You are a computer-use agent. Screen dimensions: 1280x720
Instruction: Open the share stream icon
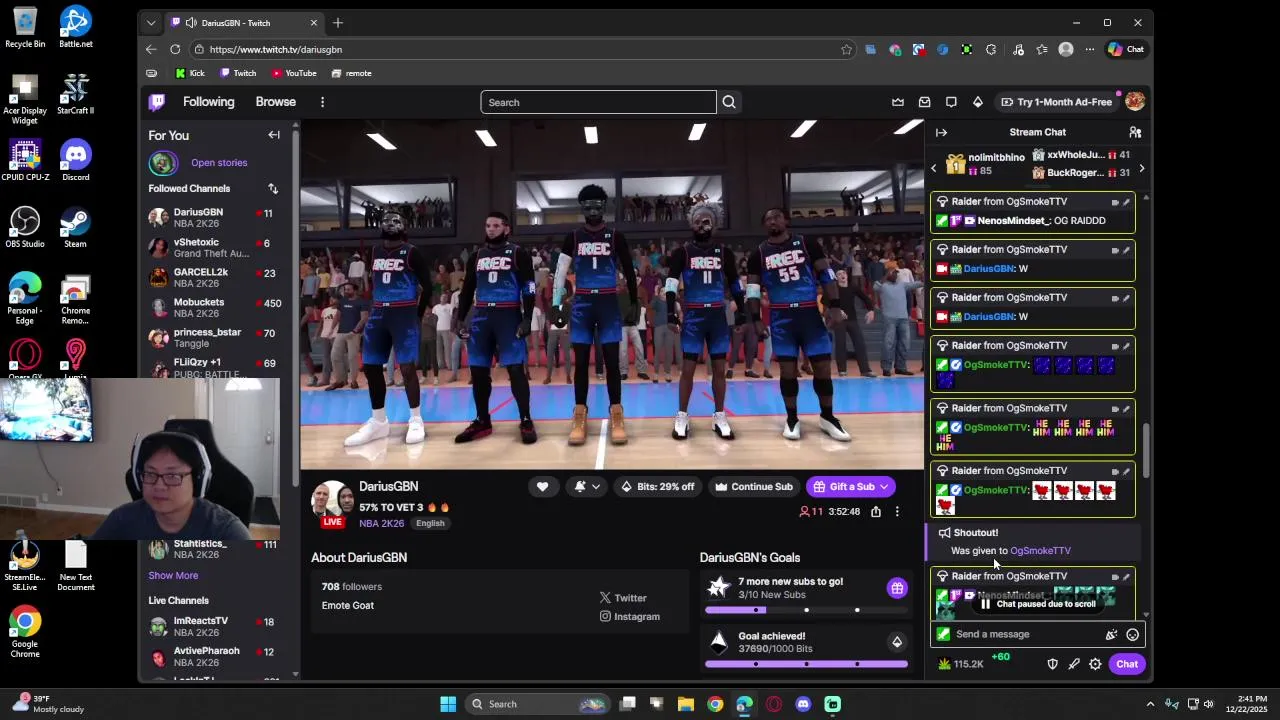pyautogui.click(x=875, y=512)
